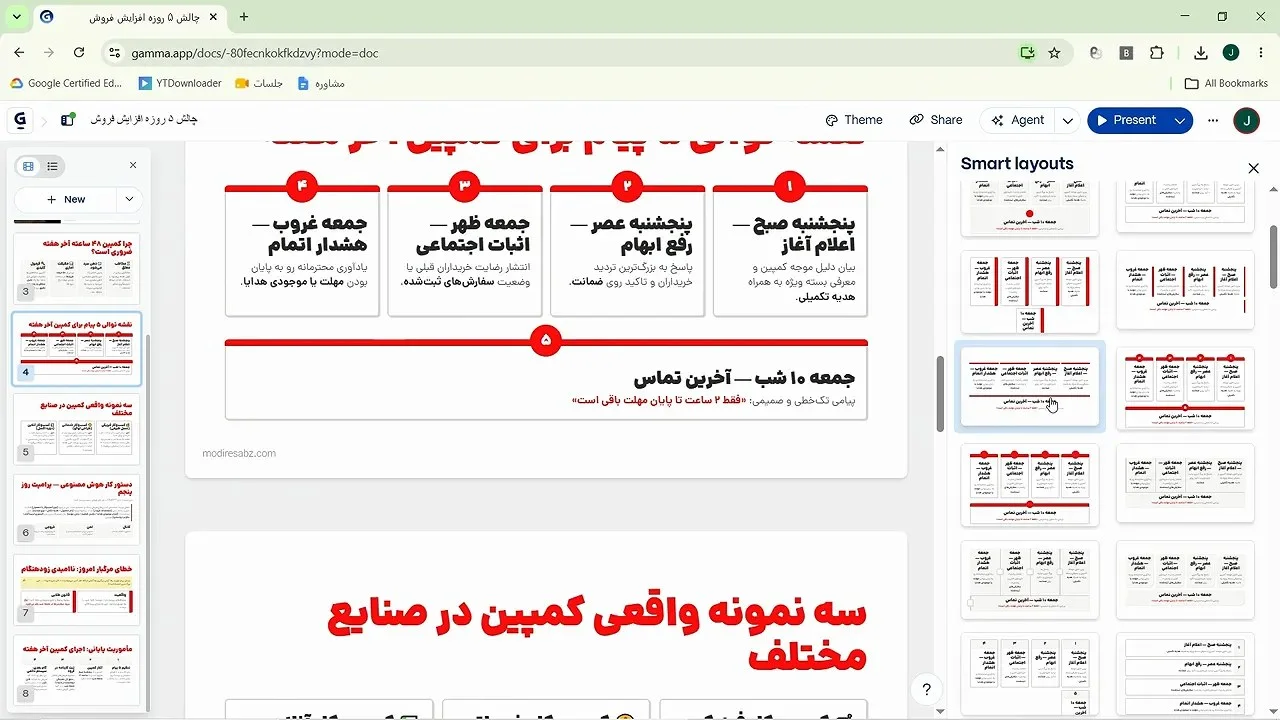The height and width of the screenshot is (720, 1280).
Task: Click the install app icon in address bar
Action: (x=1027, y=53)
